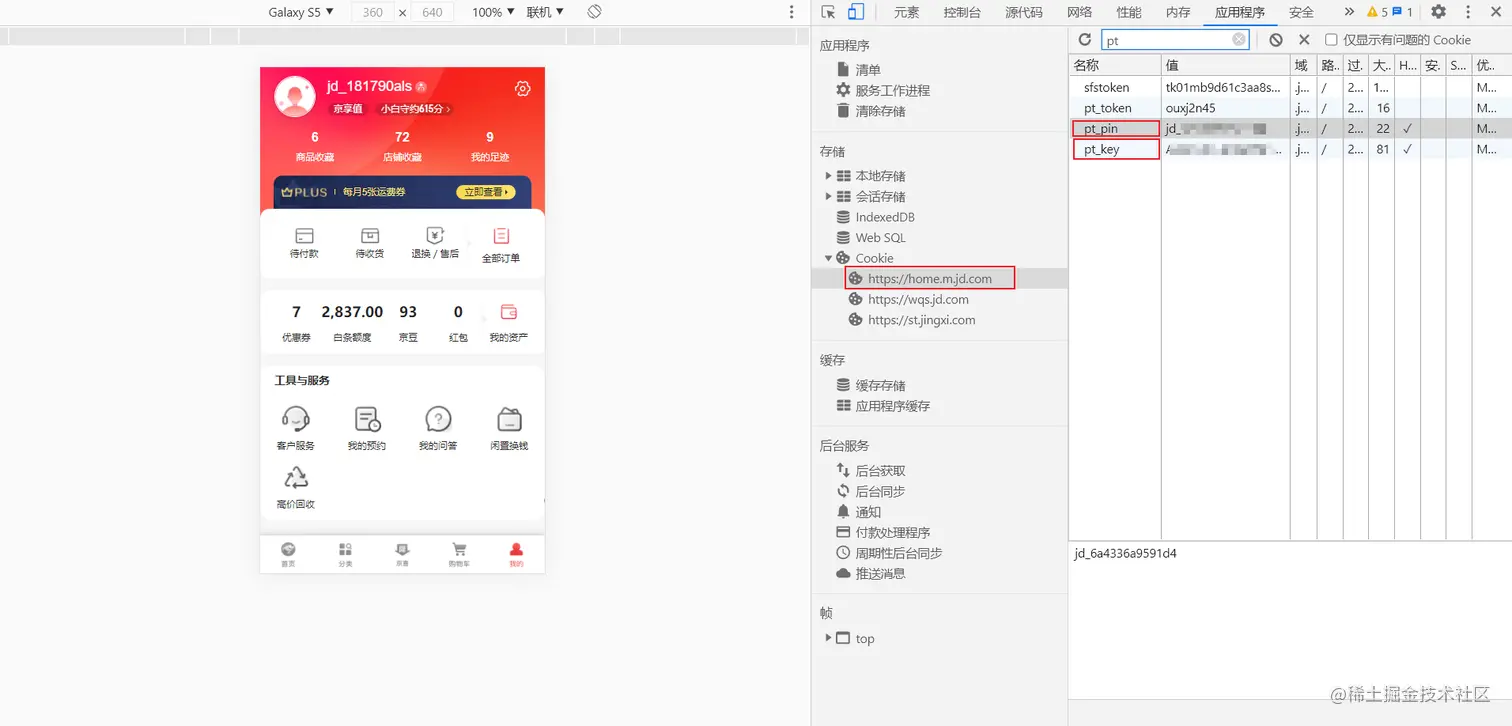Switch to 控制台 tab
This screenshot has height=726, width=1512.
pyautogui.click(x=962, y=12)
